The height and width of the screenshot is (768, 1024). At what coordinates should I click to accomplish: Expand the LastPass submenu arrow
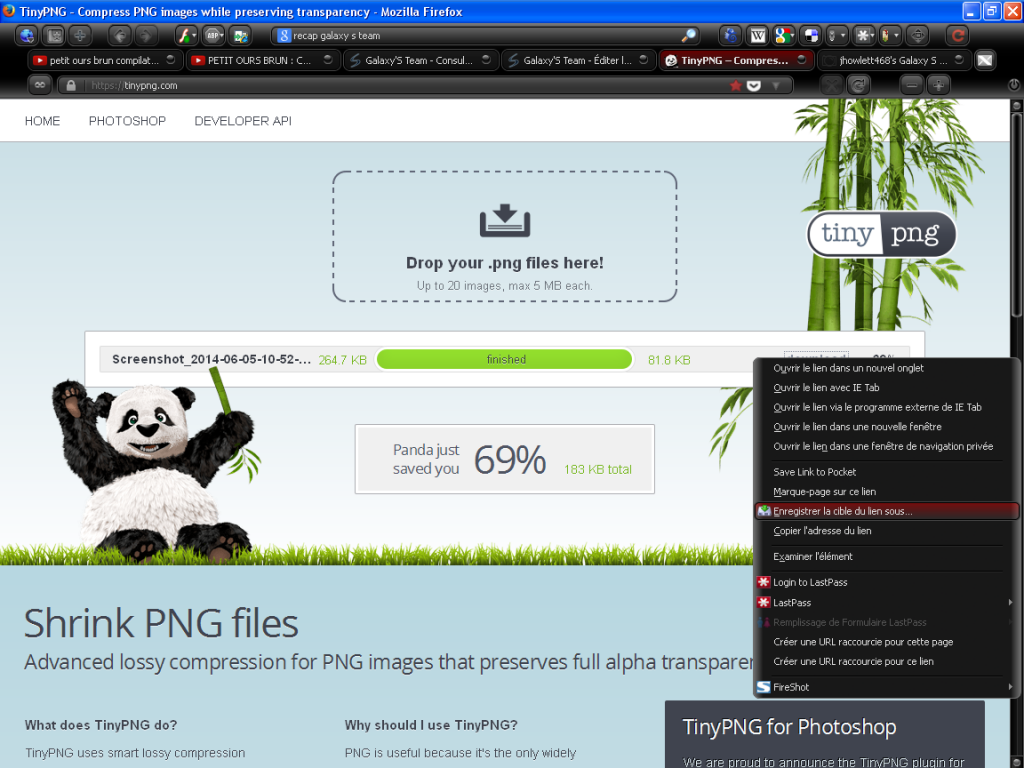[x=1010, y=602]
